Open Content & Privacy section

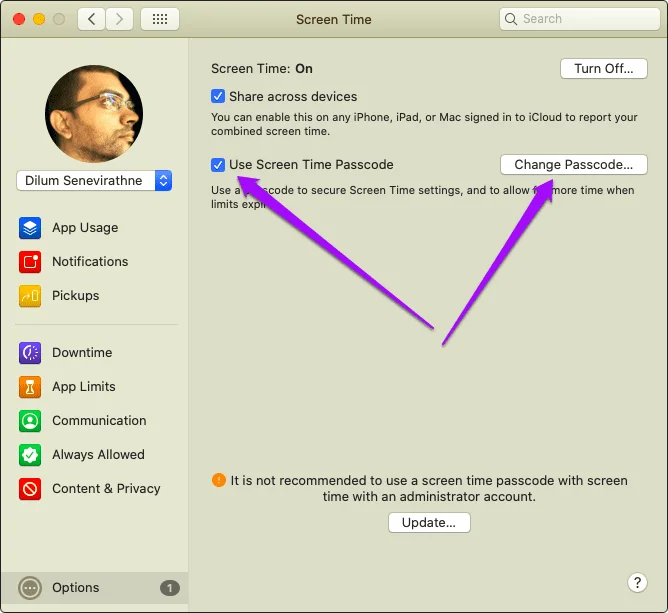coord(106,489)
